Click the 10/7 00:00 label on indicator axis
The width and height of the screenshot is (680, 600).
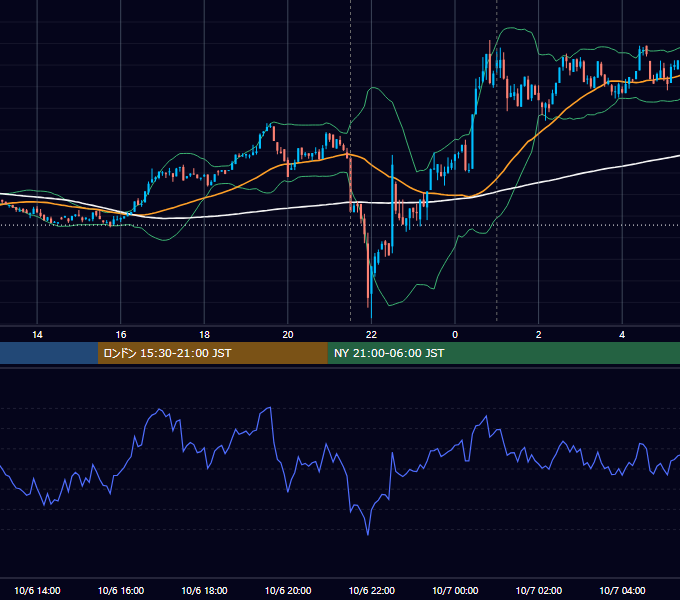click(x=455, y=590)
